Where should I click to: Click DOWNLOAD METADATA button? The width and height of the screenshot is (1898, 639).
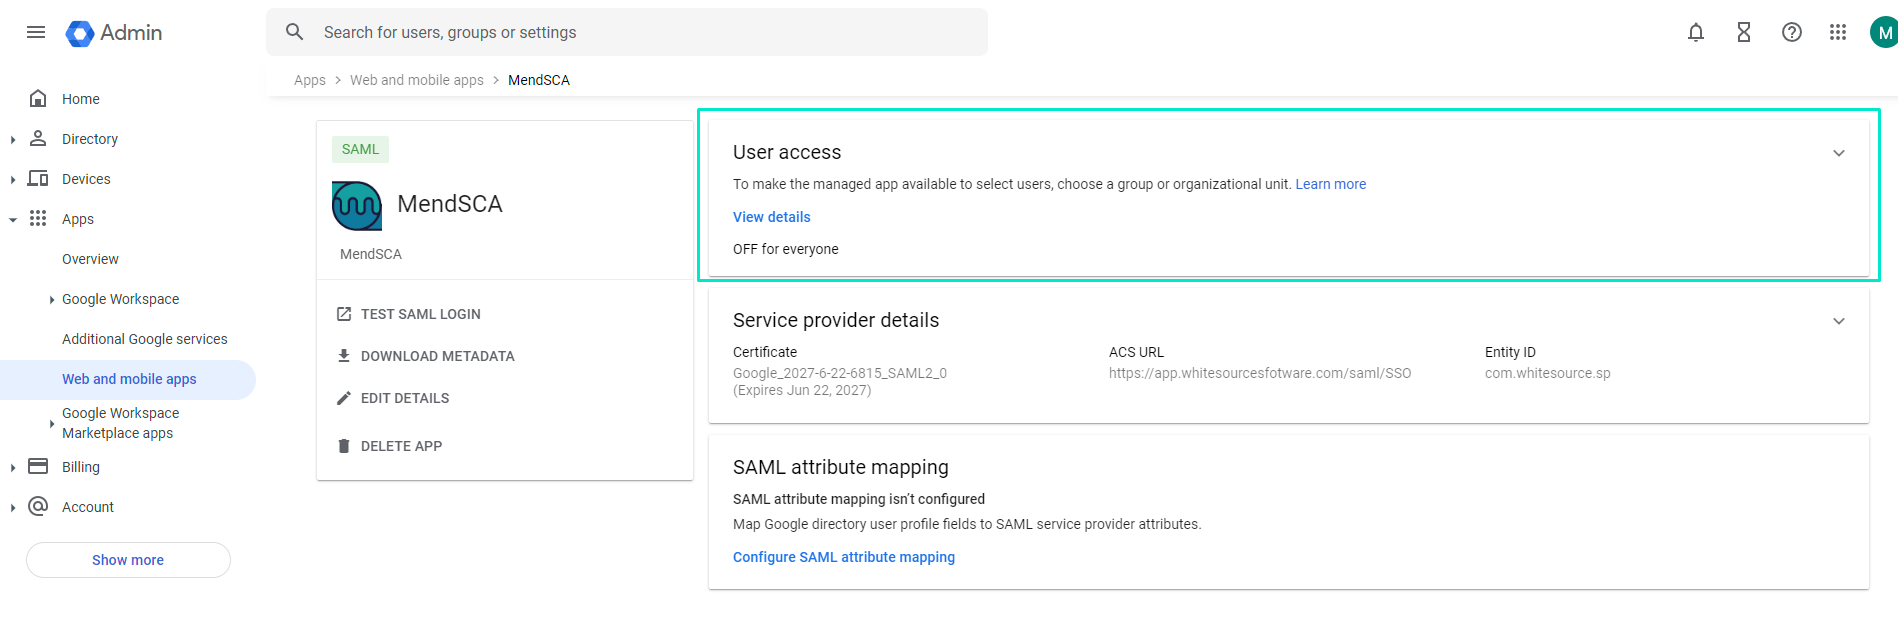point(437,356)
